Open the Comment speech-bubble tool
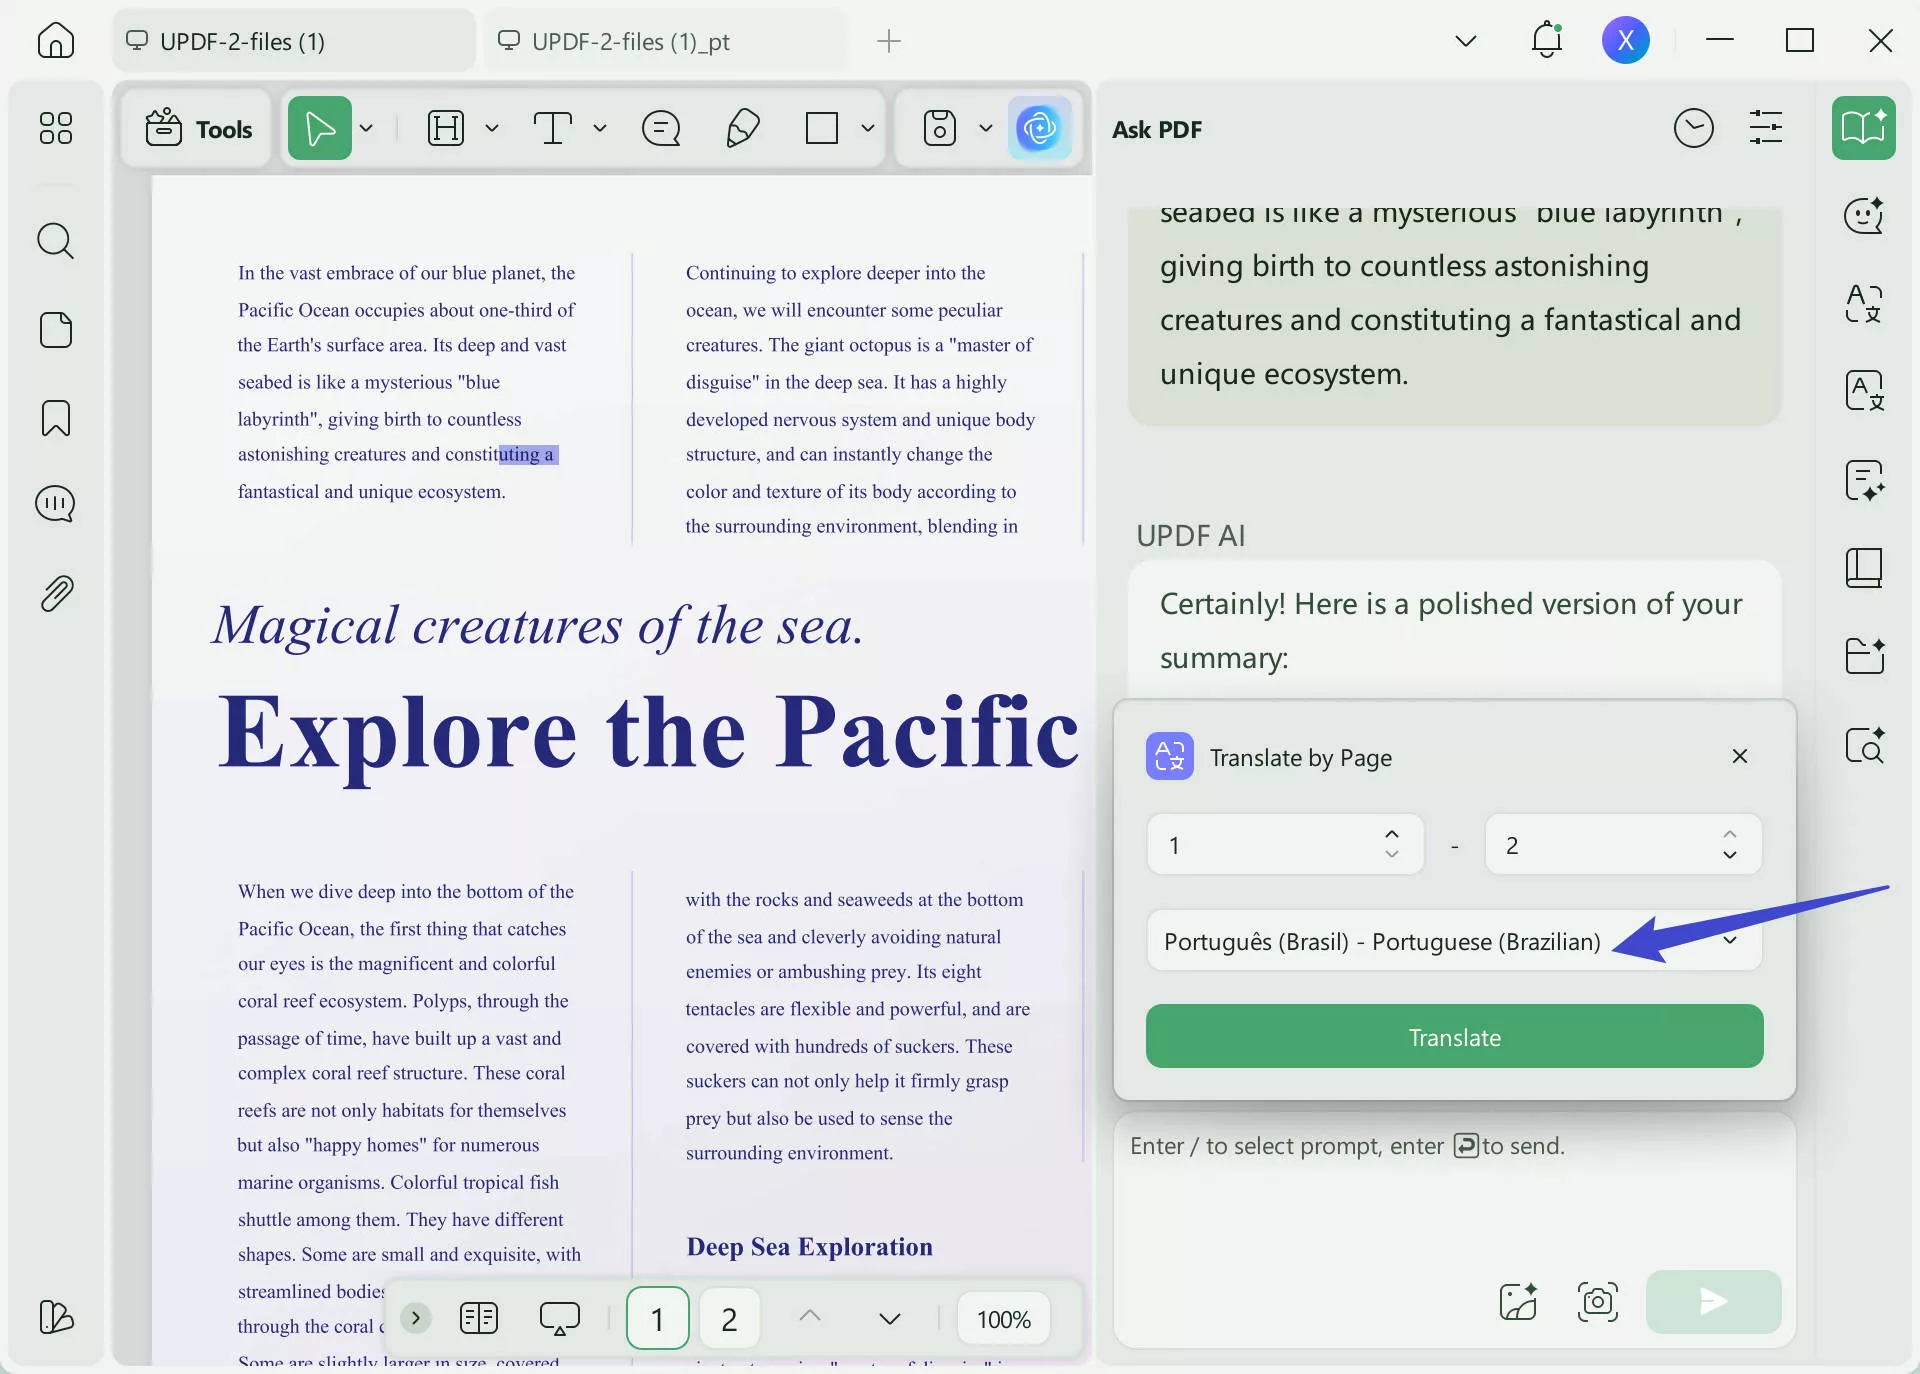 (x=660, y=128)
